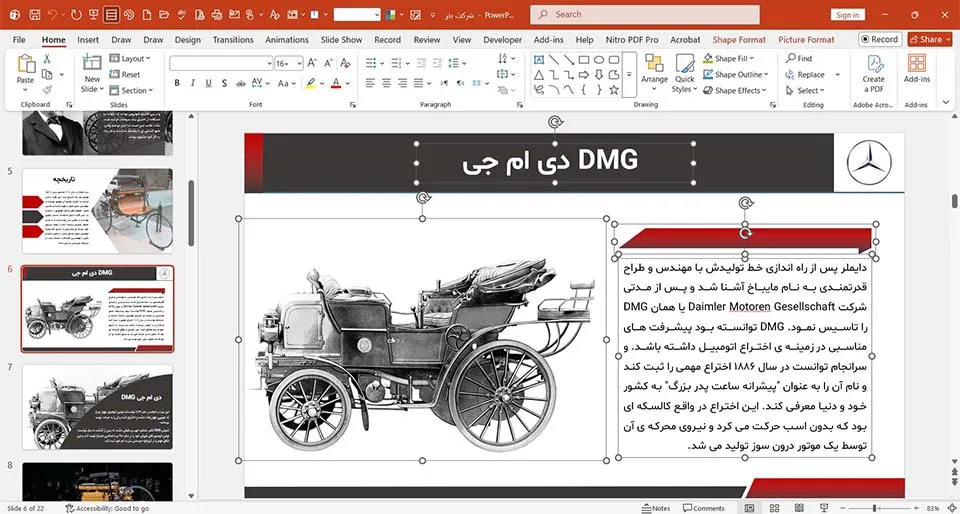
Task: Click the Find magnifier button
Action: click(x=799, y=59)
